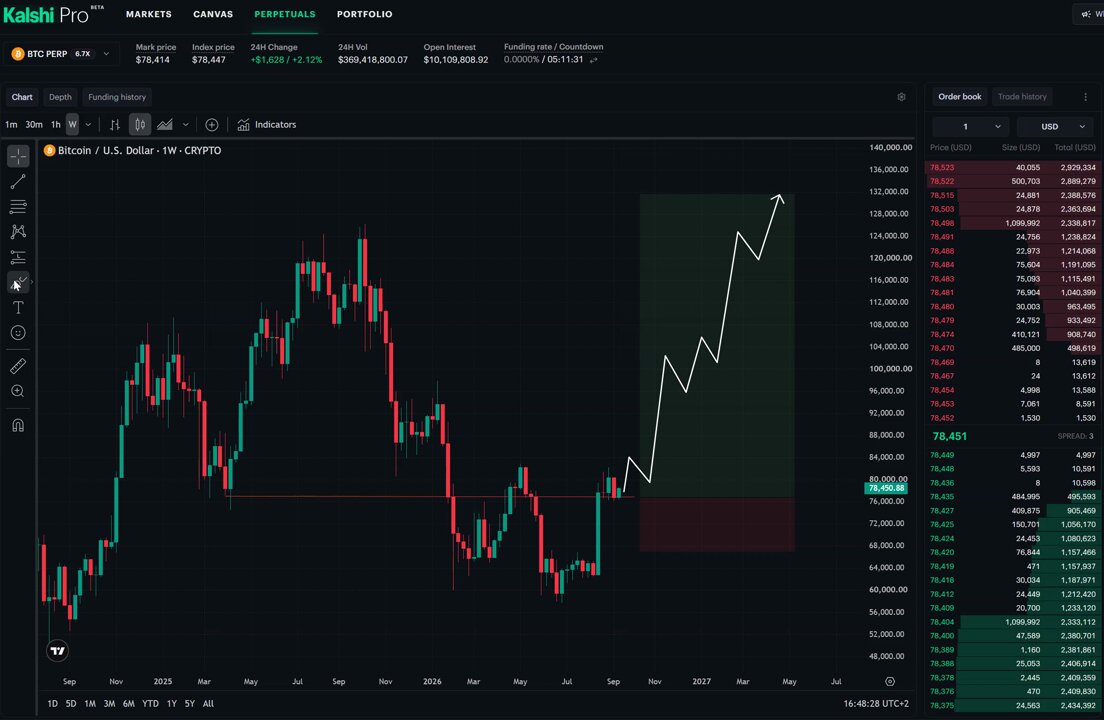The image size is (1104, 720).
Task: Open the order book grouping dropdown
Action: point(970,127)
